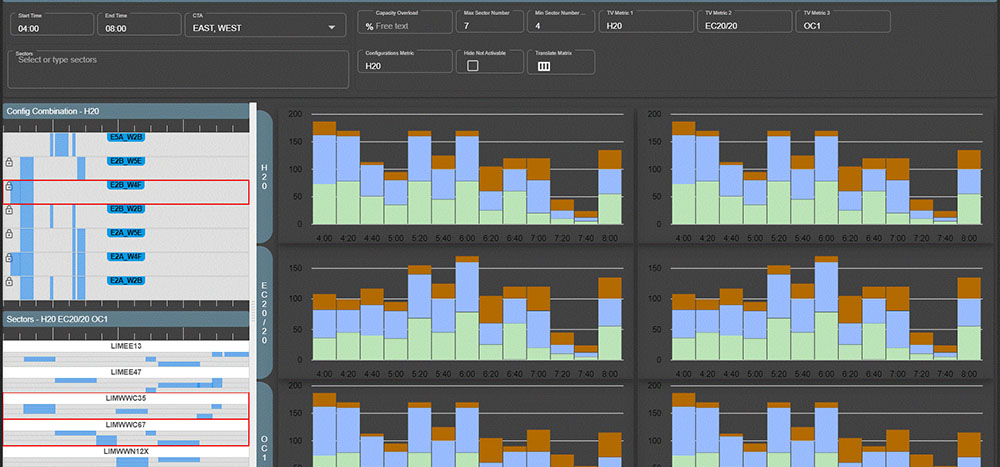Click the End Time field showing 08:00

pos(139,24)
